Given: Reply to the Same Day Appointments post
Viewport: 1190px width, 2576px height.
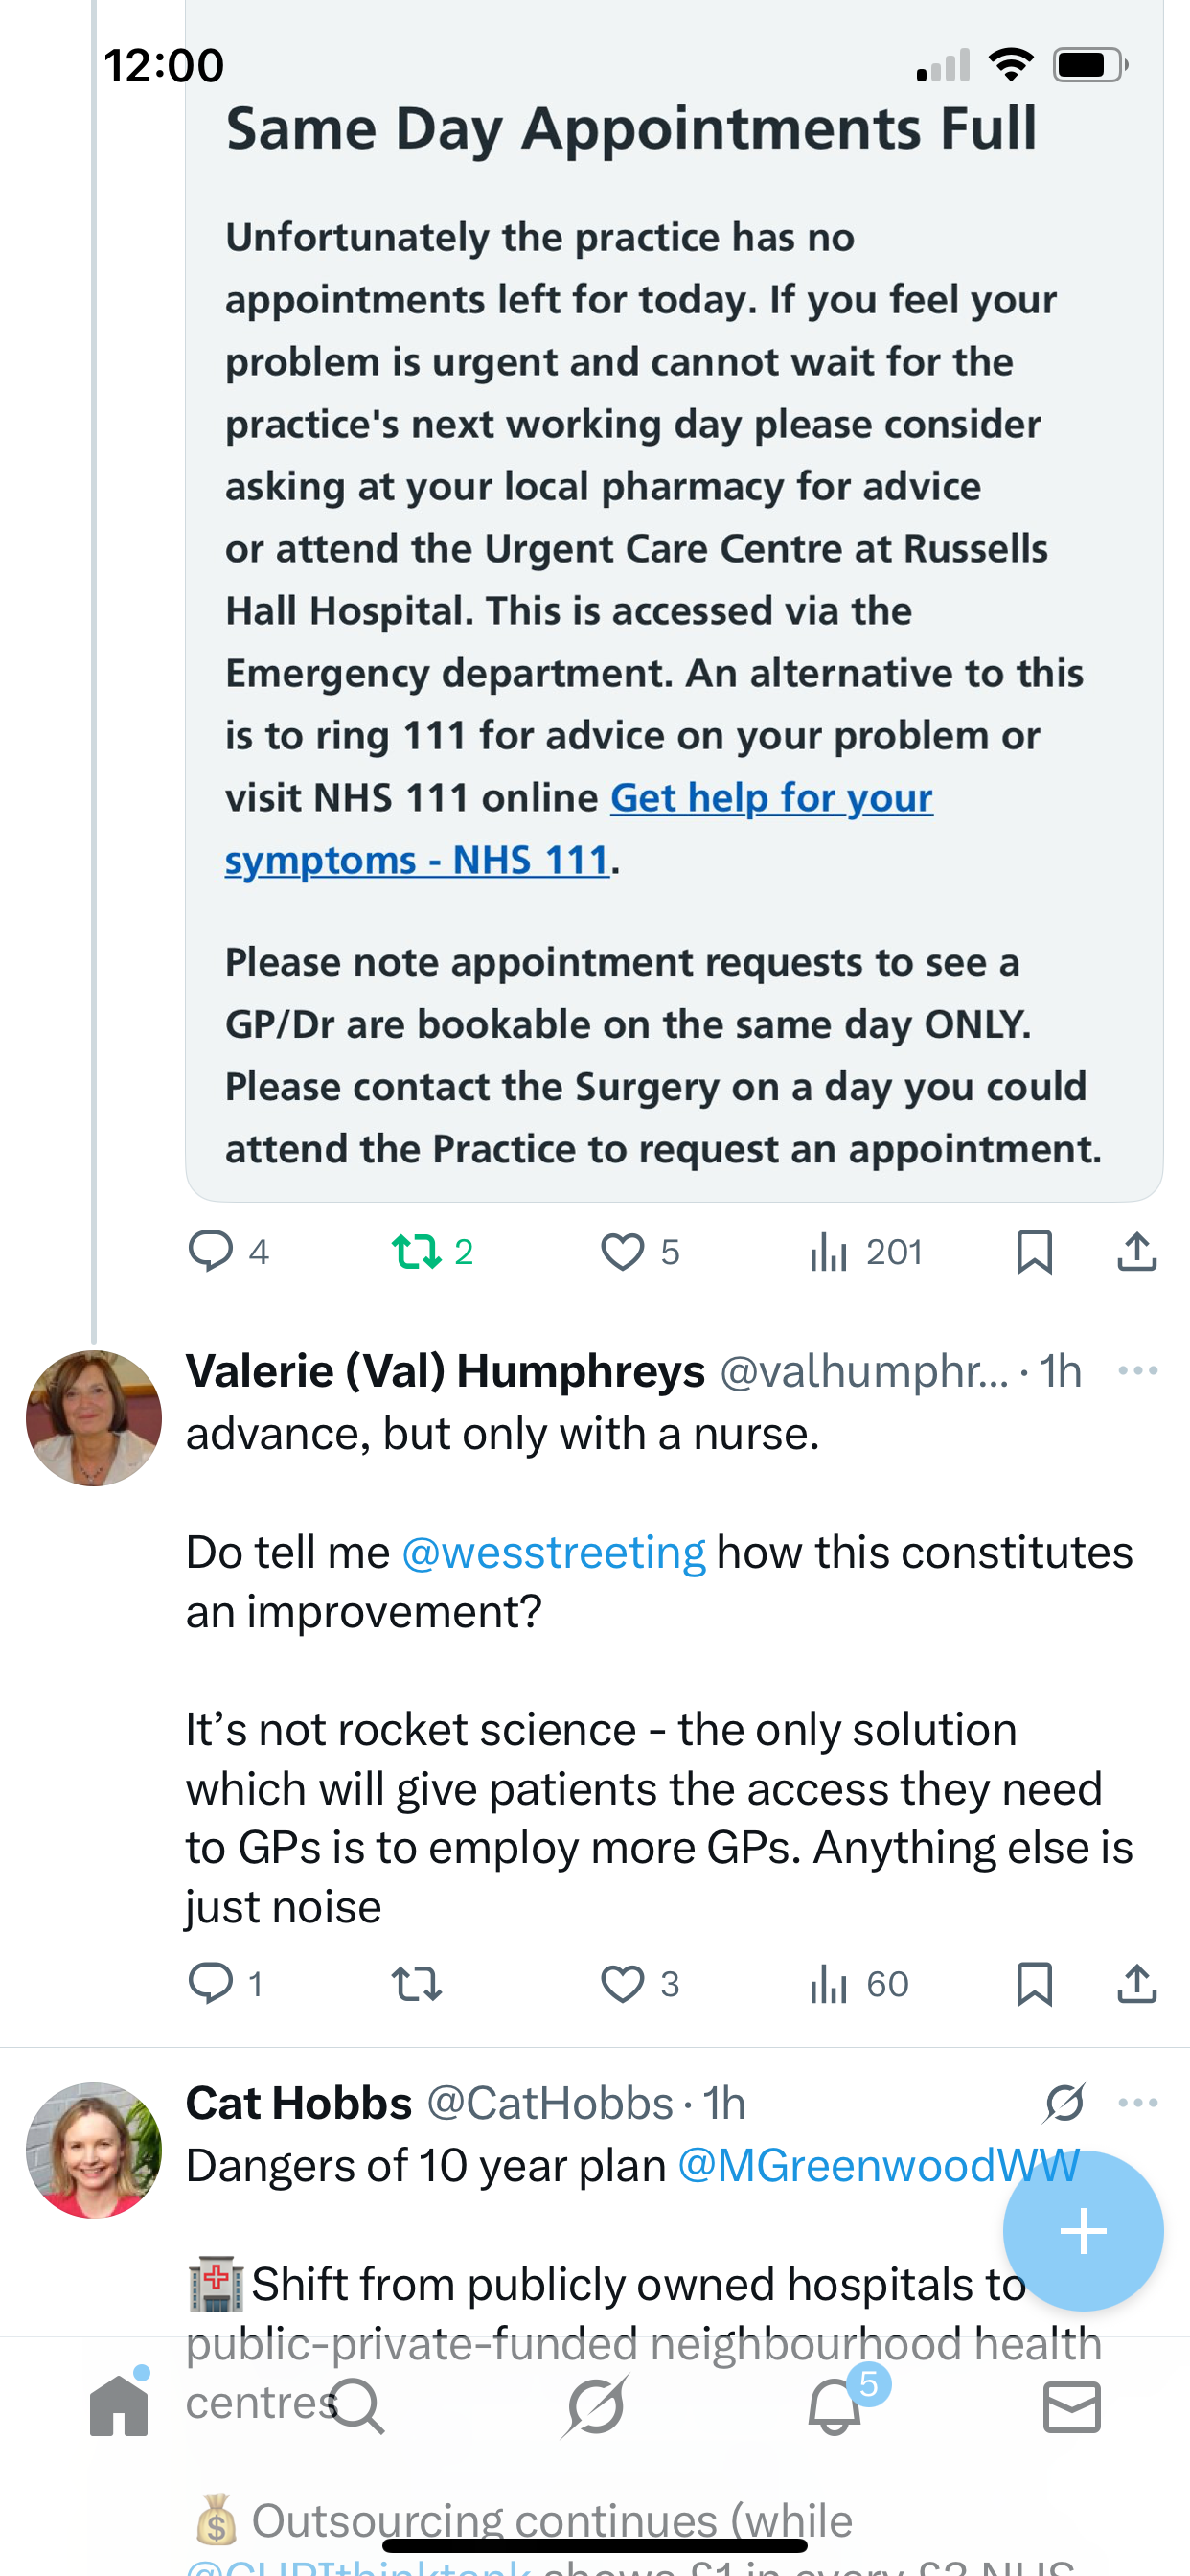Looking at the screenshot, I should (211, 1251).
